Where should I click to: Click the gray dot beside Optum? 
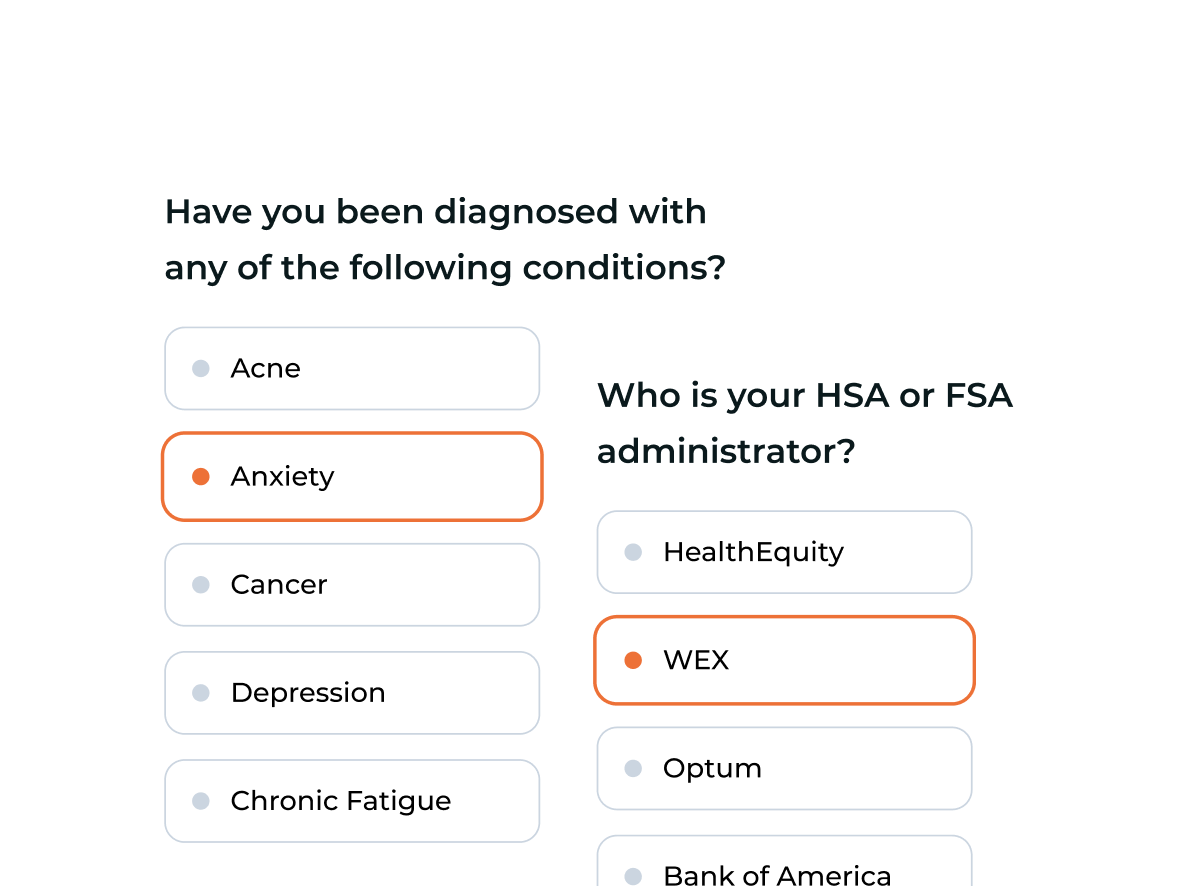(x=633, y=768)
